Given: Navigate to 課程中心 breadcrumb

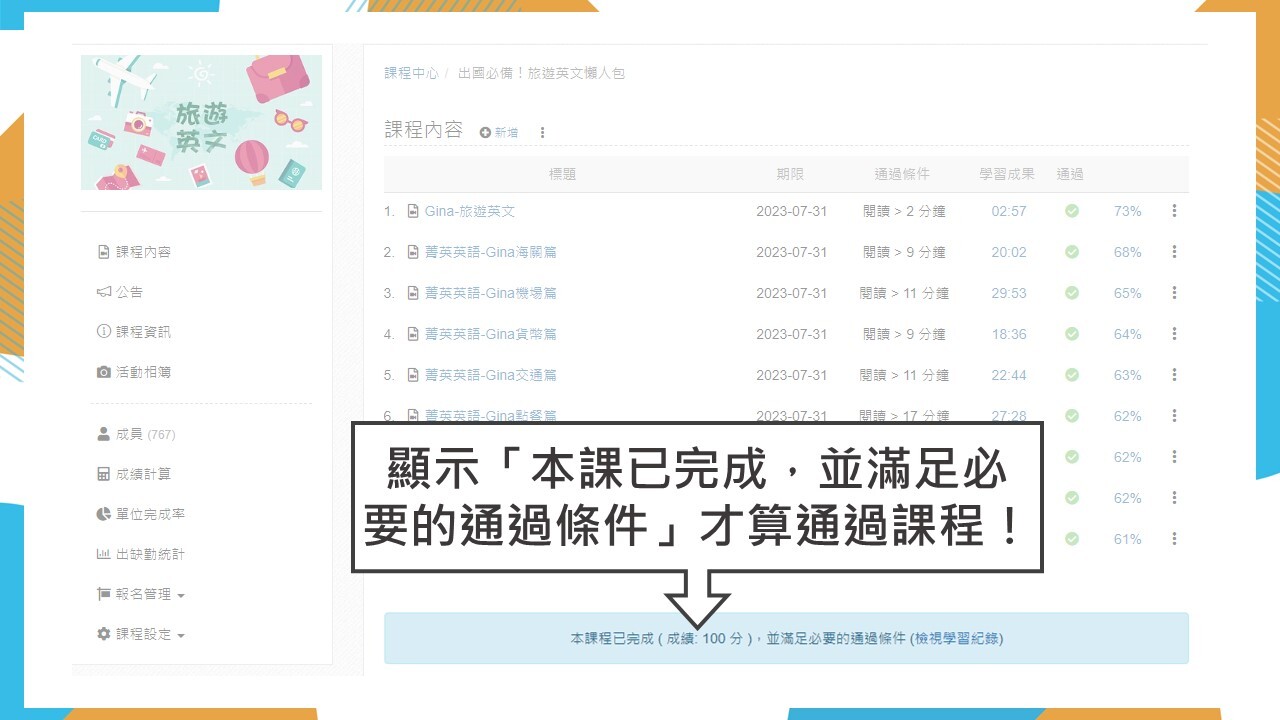Looking at the screenshot, I should point(411,73).
